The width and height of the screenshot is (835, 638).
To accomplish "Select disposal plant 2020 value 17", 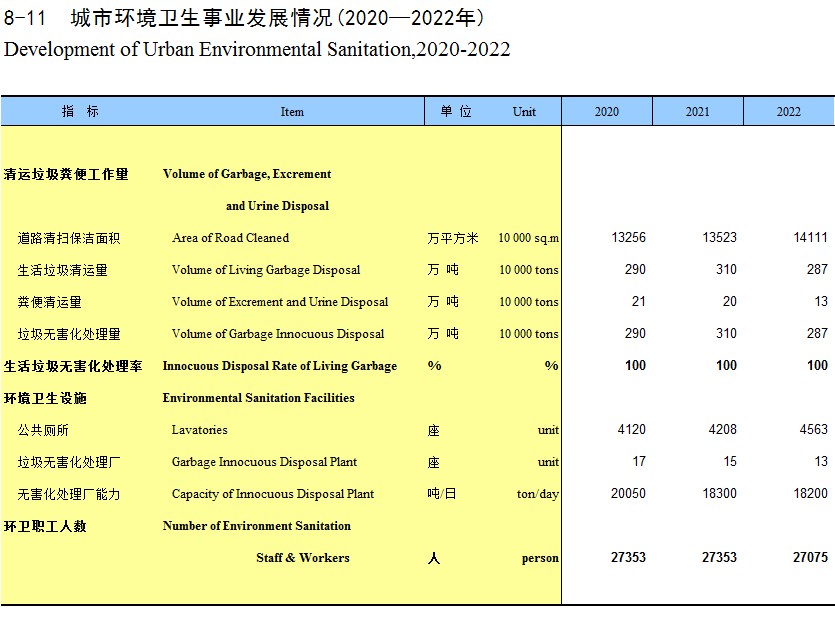I will click(x=639, y=461).
